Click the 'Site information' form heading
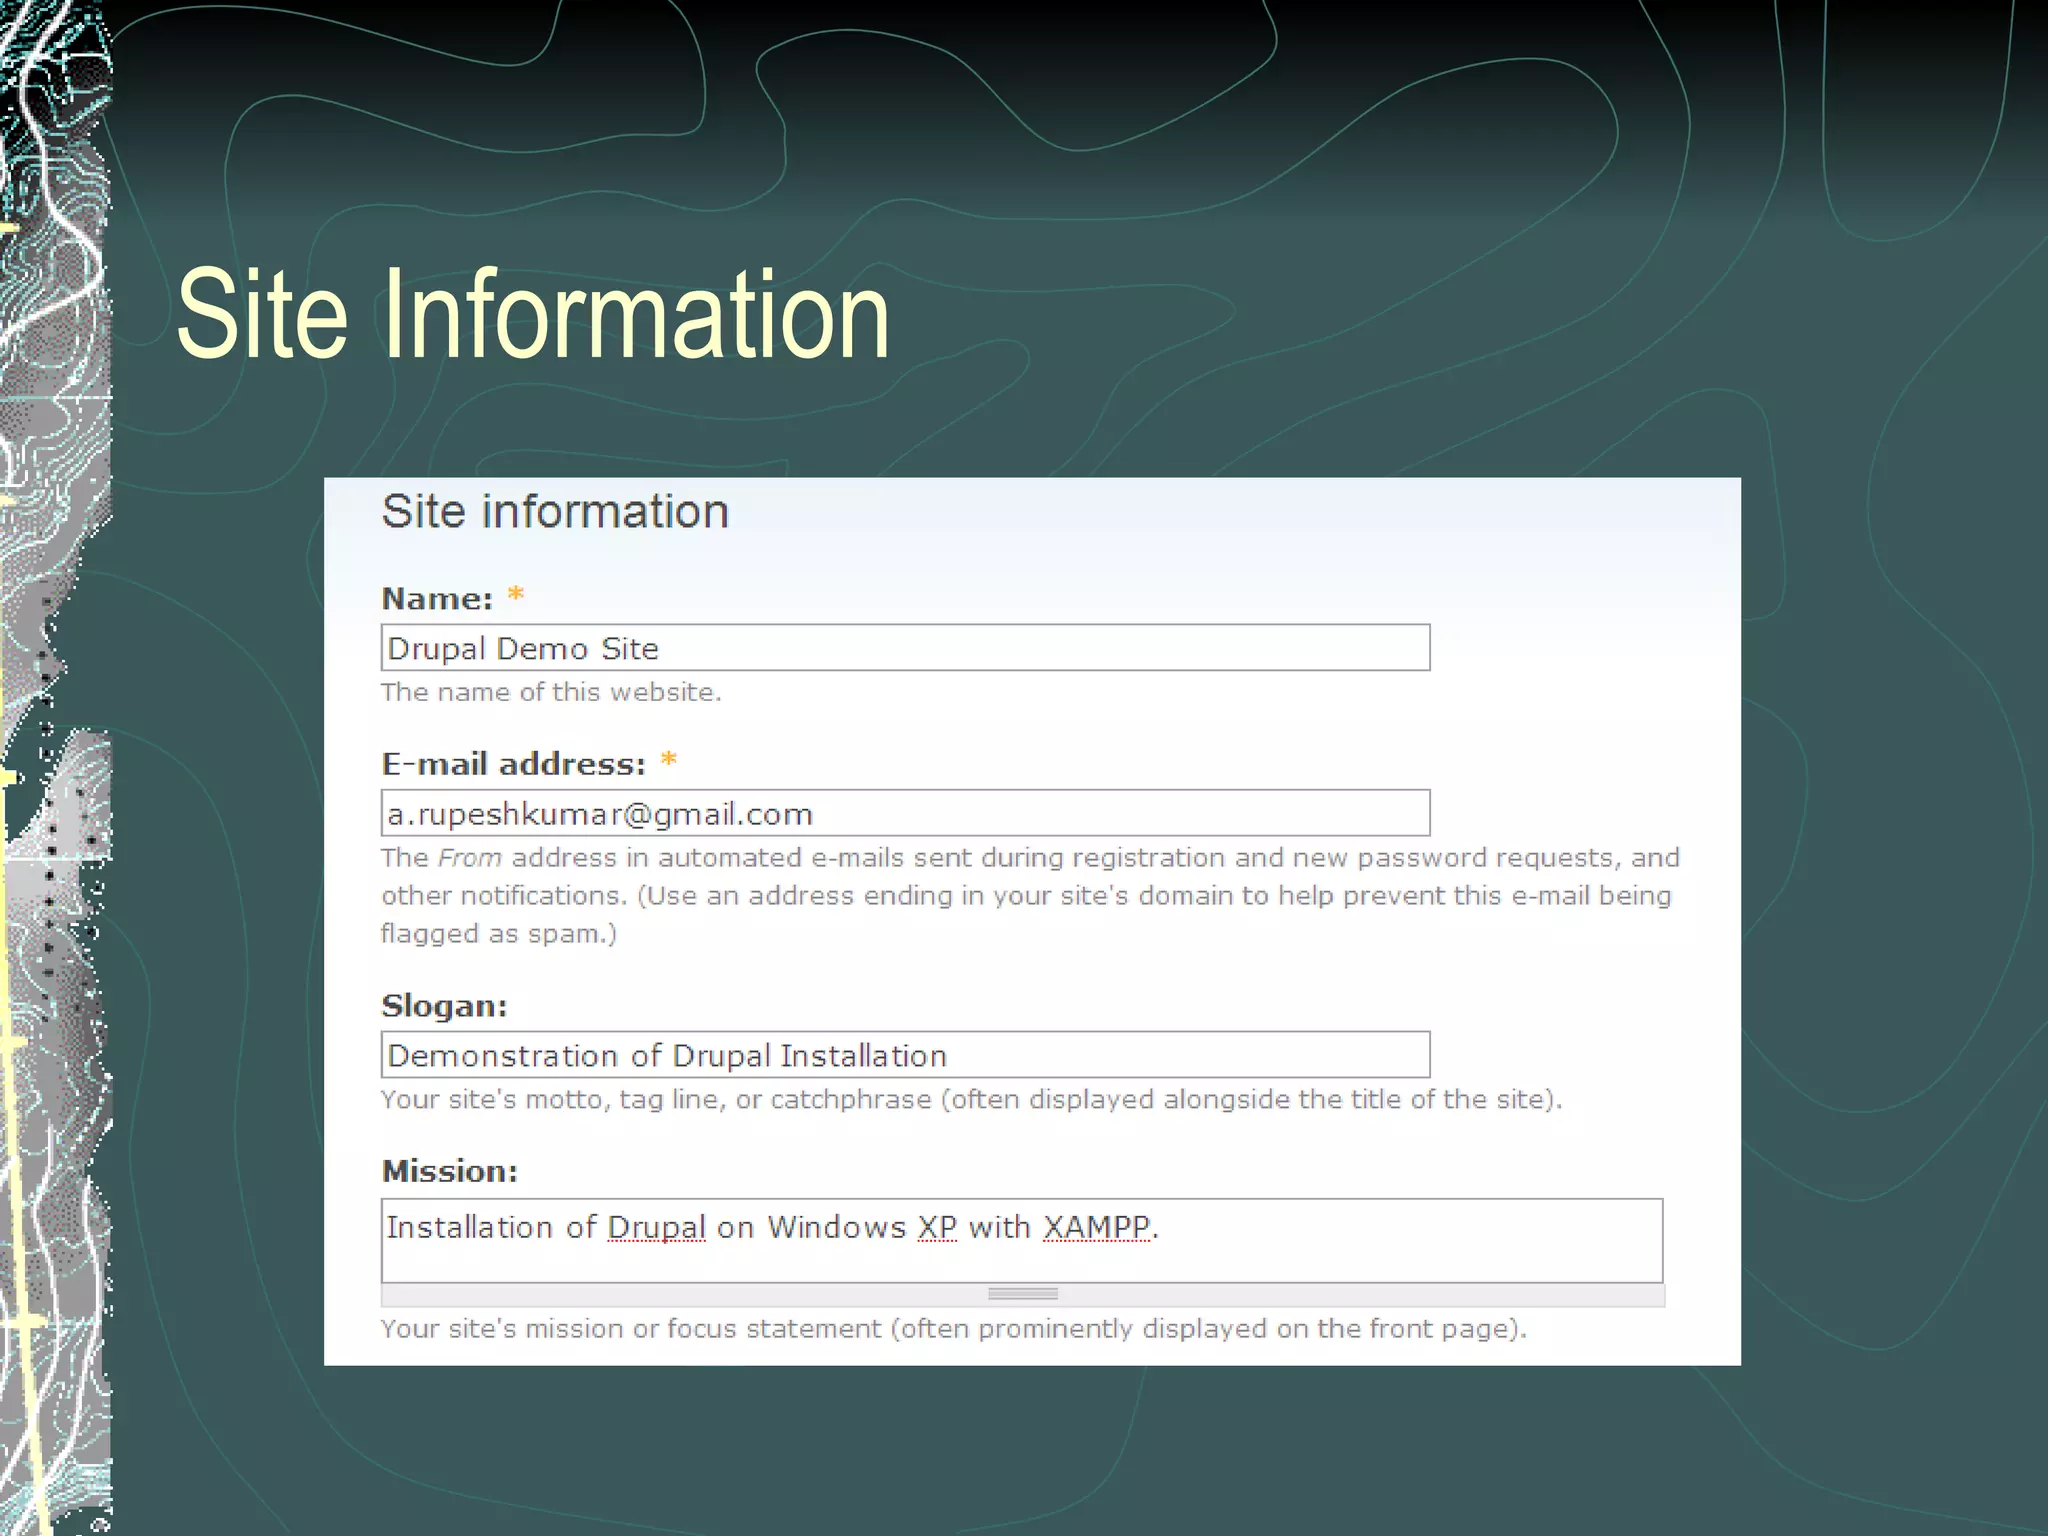This screenshot has width=2048, height=1536. [555, 512]
